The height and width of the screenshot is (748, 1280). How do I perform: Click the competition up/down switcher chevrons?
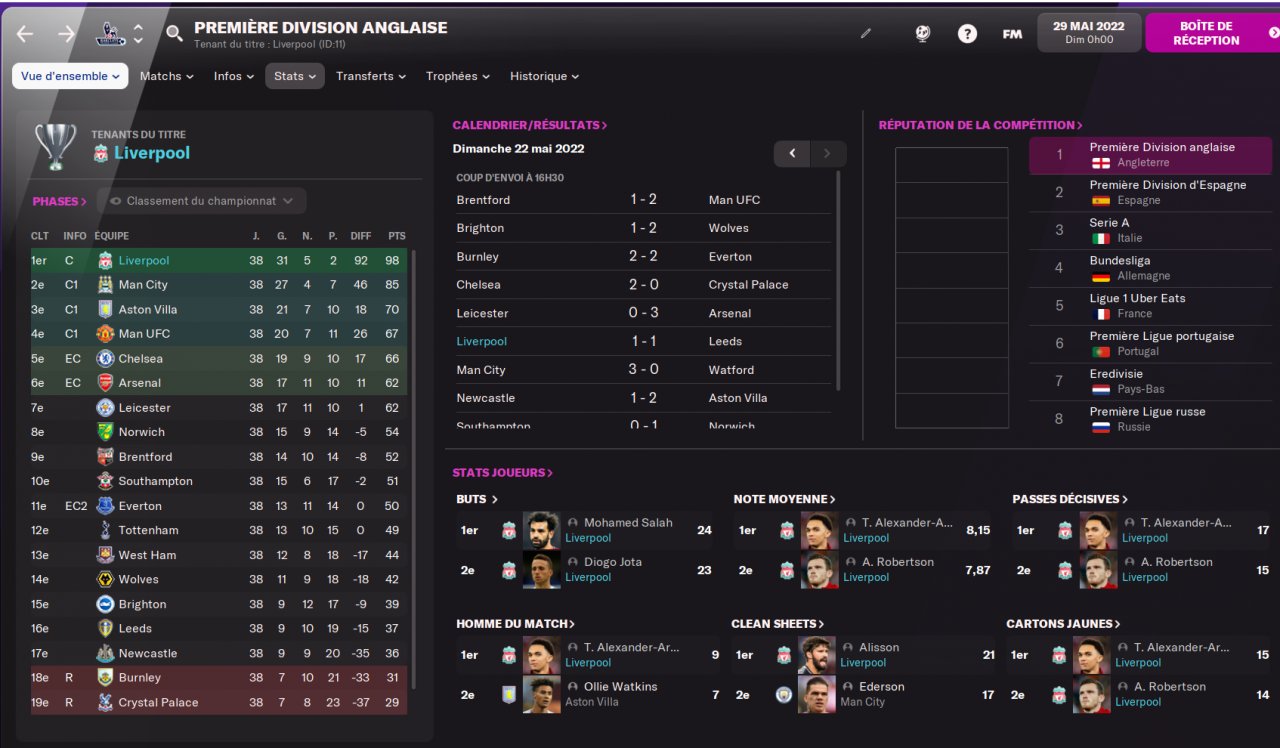[x=138, y=34]
